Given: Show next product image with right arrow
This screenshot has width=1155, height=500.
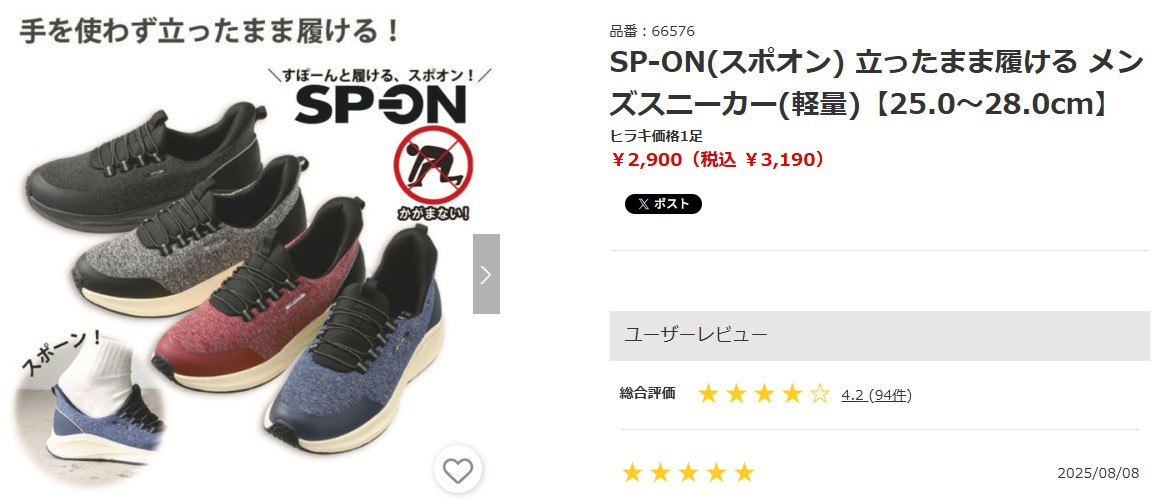Looking at the screenshot, I should click(x=486, y=274).
